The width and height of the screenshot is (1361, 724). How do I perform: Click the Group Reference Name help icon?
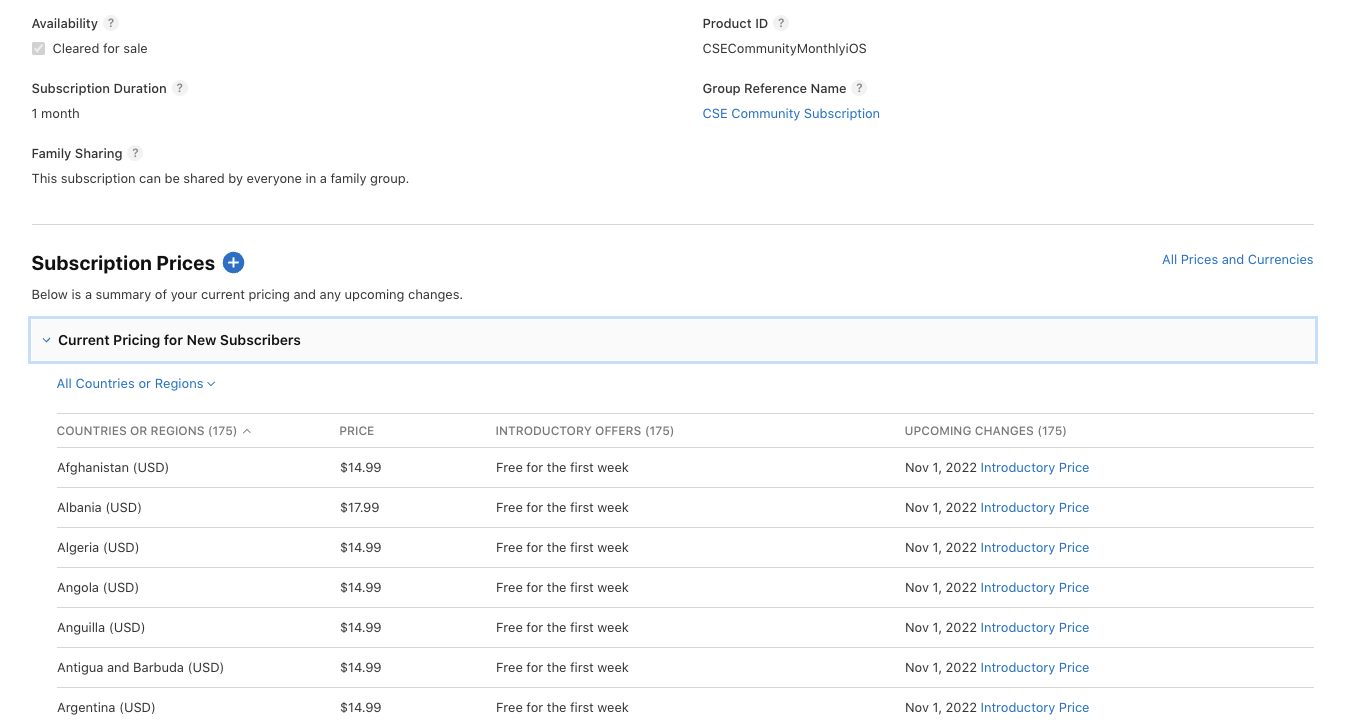pos(860,88)
